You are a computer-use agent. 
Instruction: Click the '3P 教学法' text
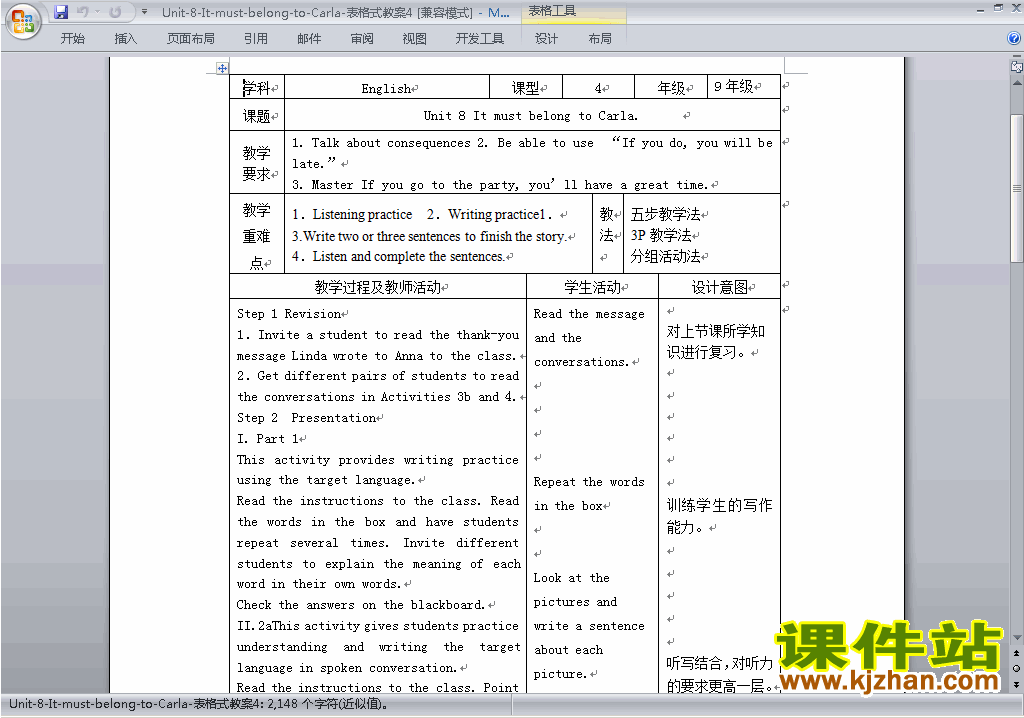661,235
